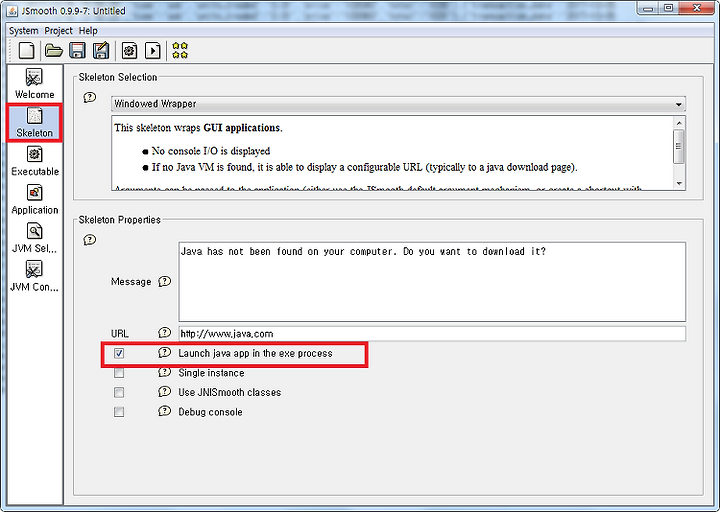The height and width of the screenshot is (512, 720).
Task: Click the 'Launch java app in the exe process' label
Action: [255, 353]
